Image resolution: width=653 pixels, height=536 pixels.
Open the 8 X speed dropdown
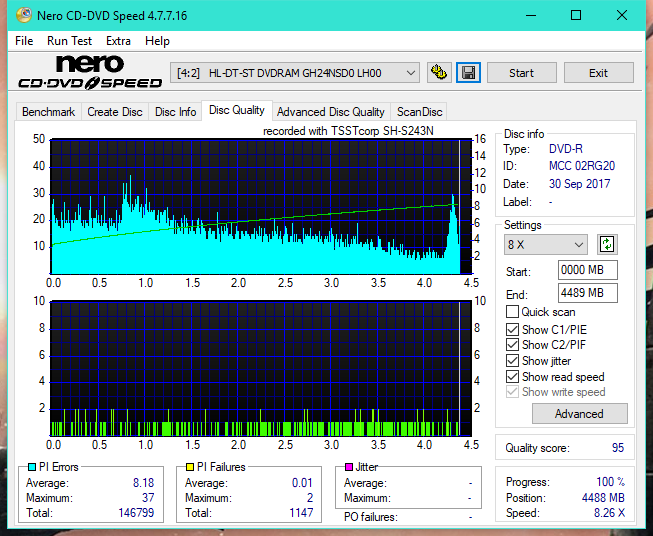[x=546, y=244]
